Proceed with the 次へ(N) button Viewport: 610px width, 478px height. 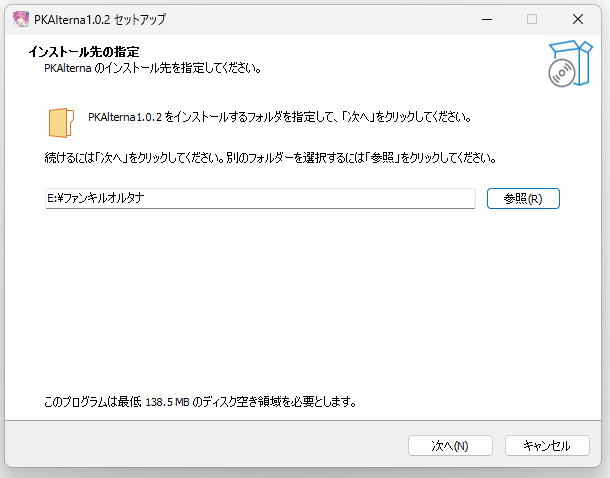[x=450, y=445]
